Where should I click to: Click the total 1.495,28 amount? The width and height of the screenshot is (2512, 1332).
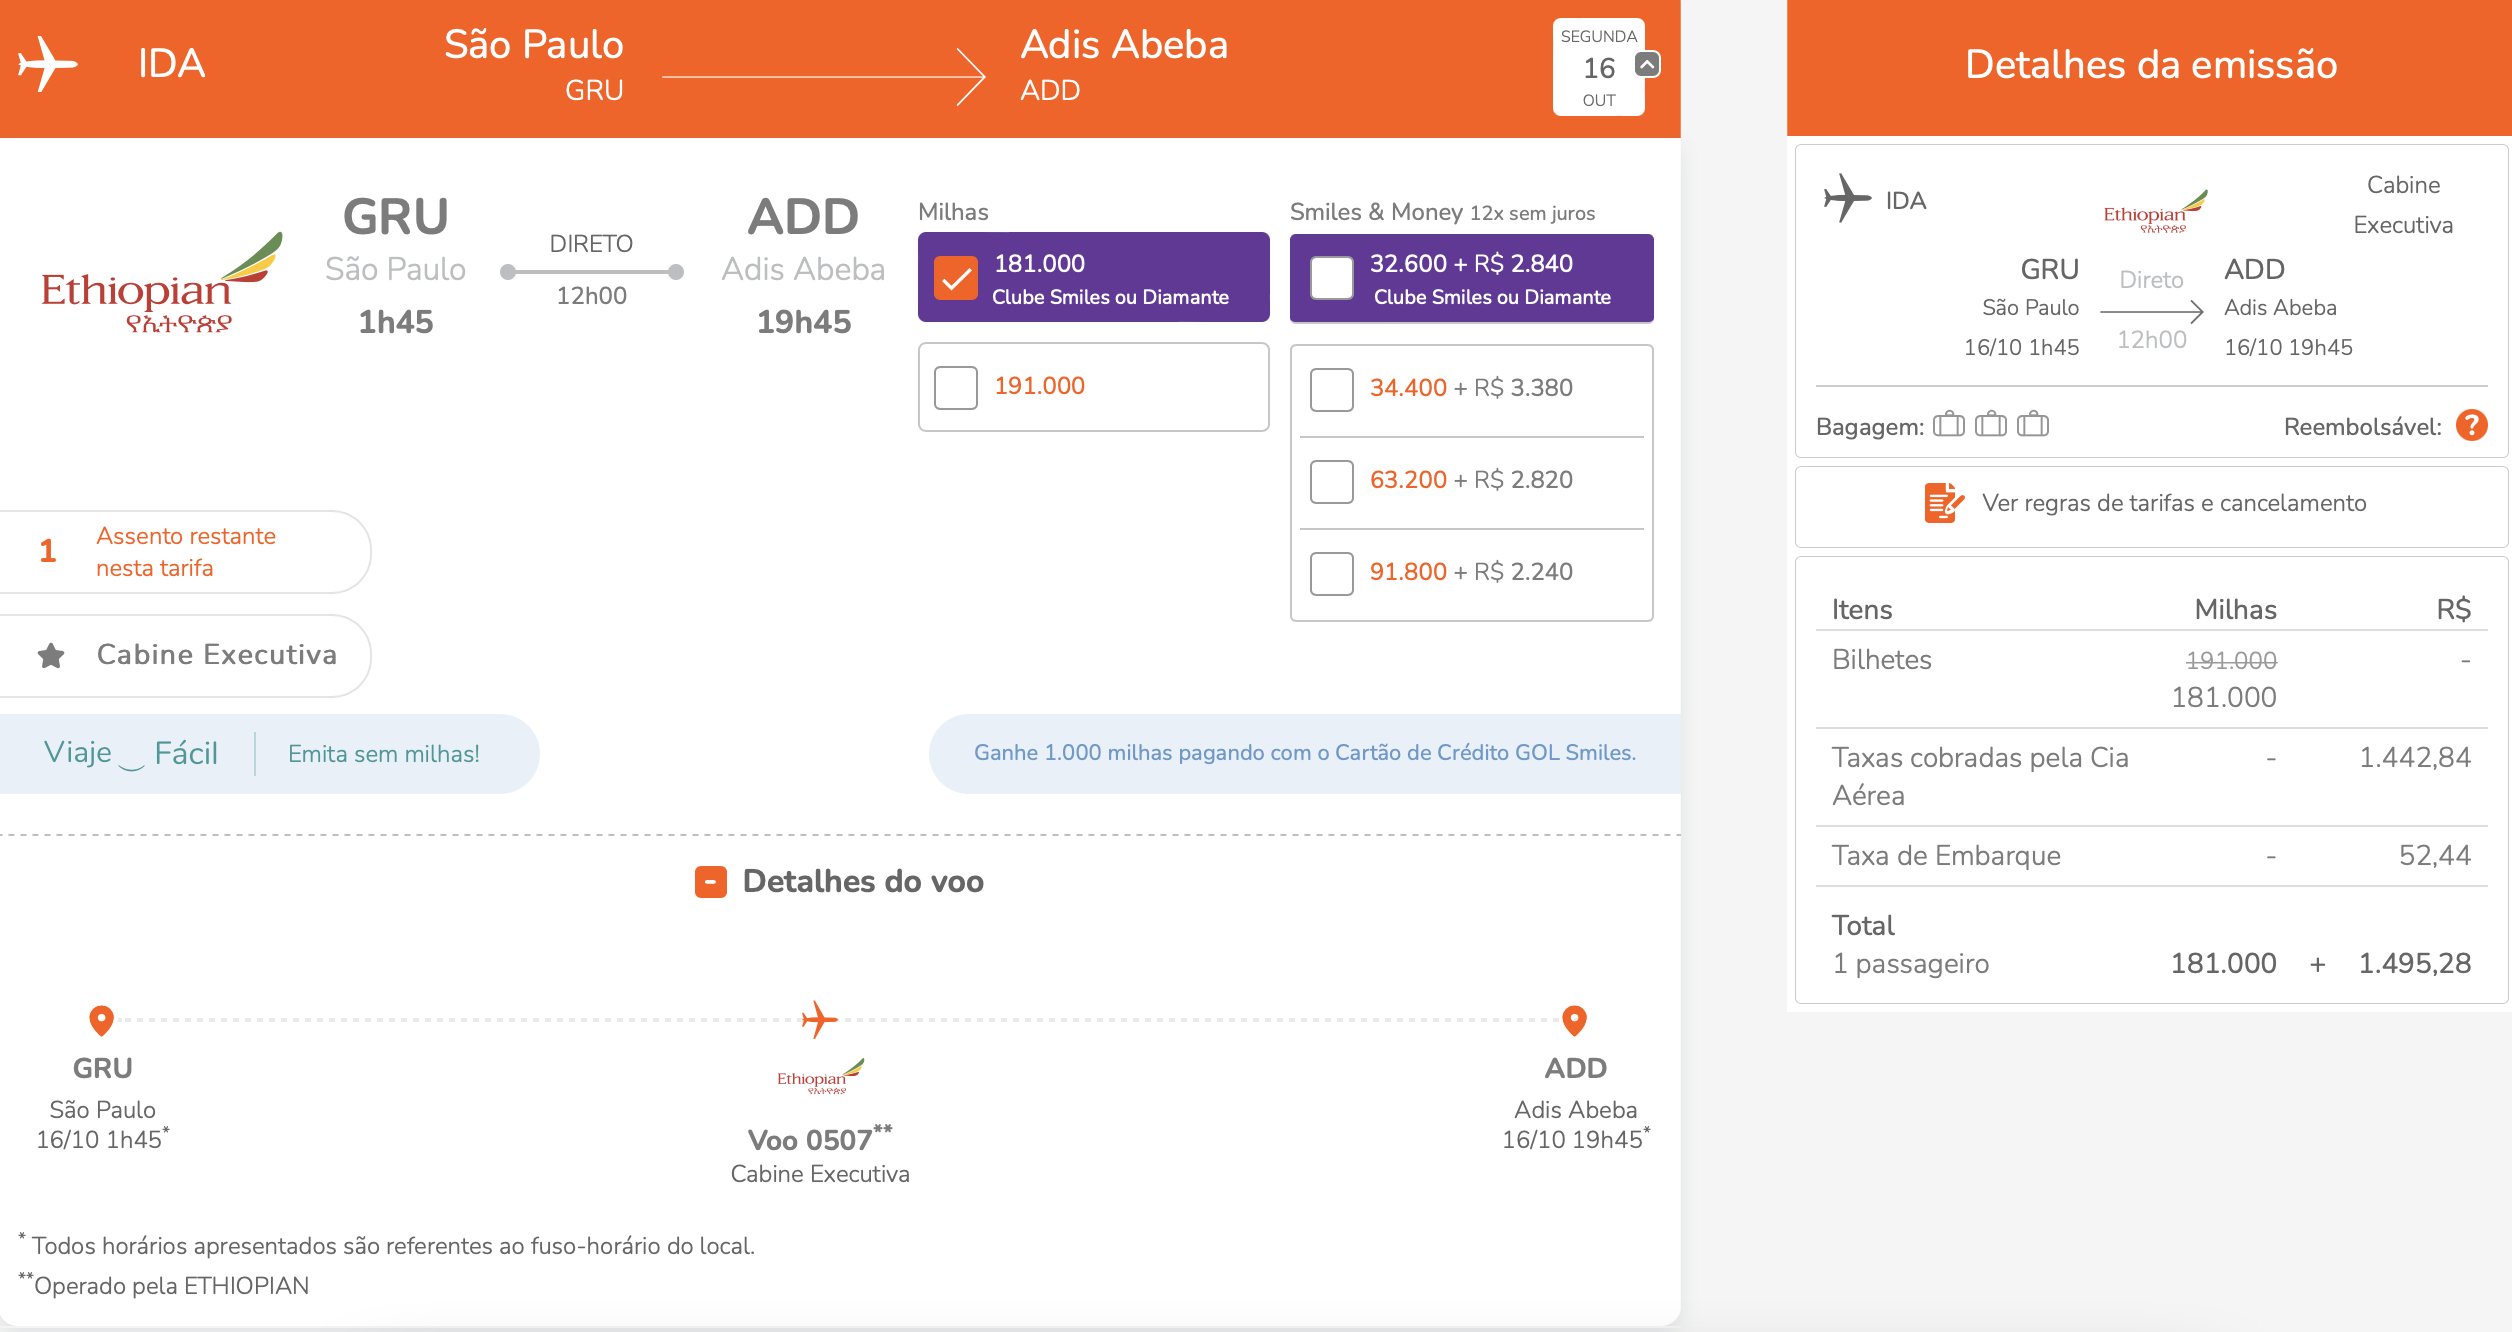point(2415,963)
